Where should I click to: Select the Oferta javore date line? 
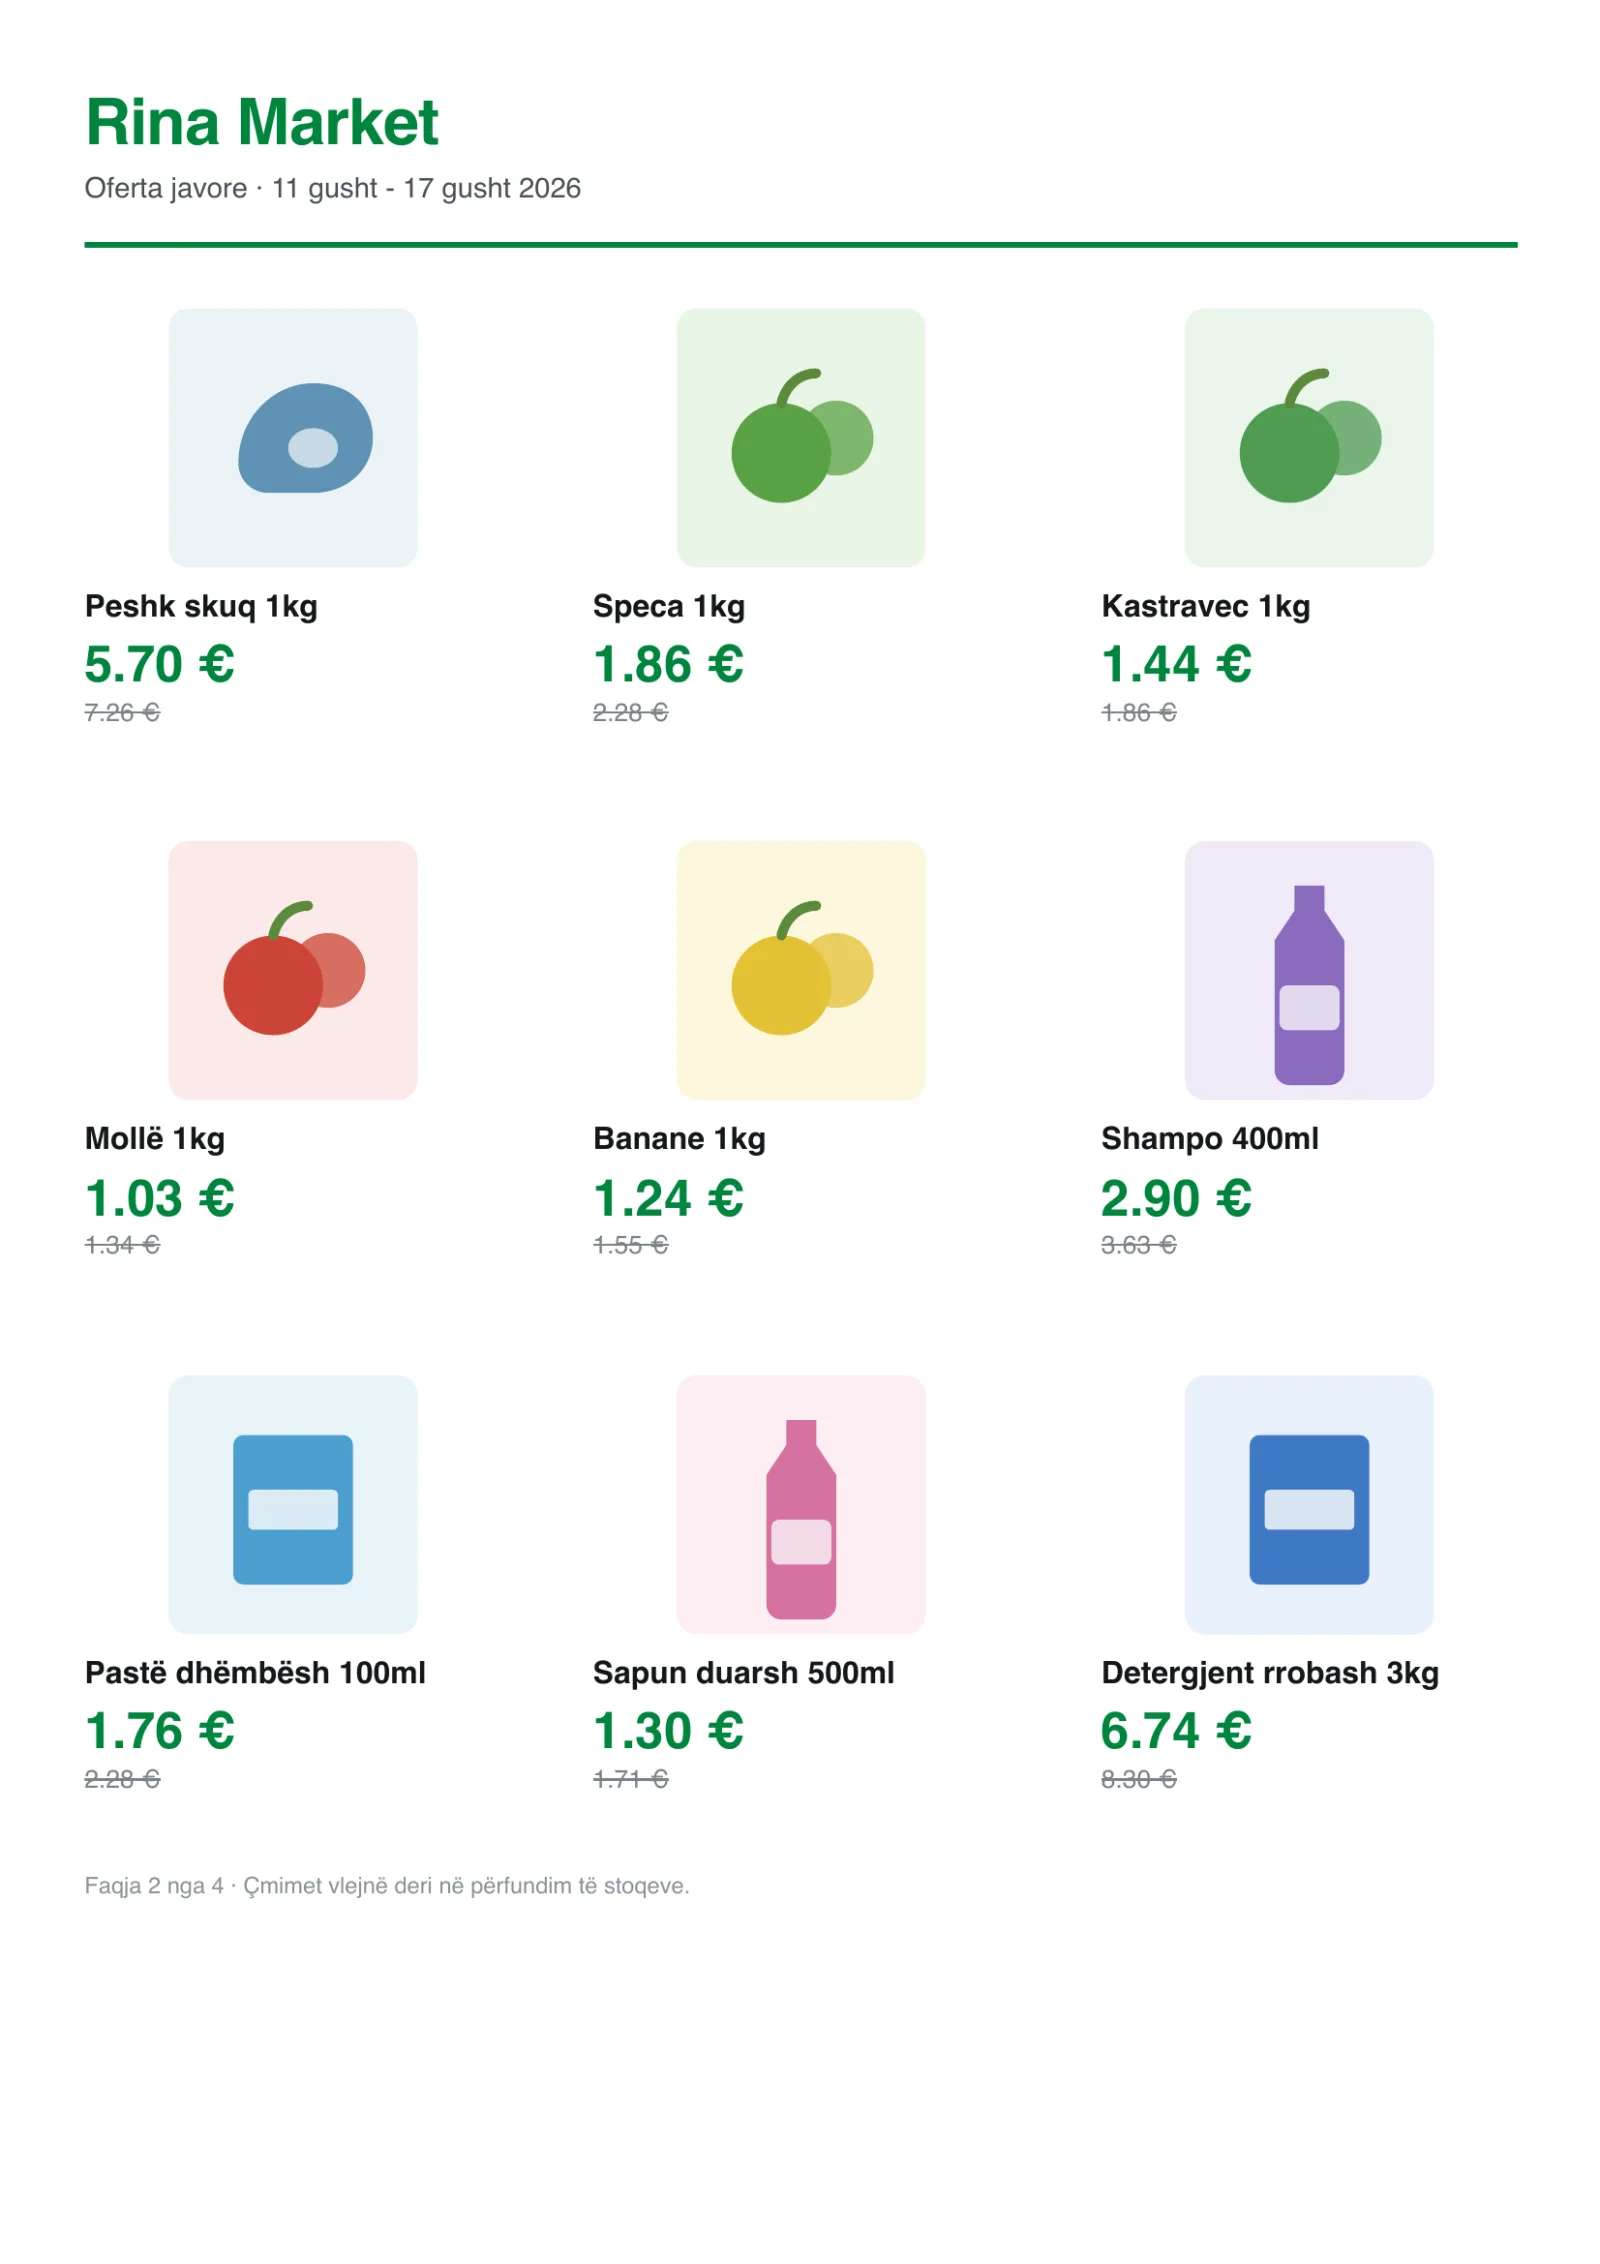(332, 188)
